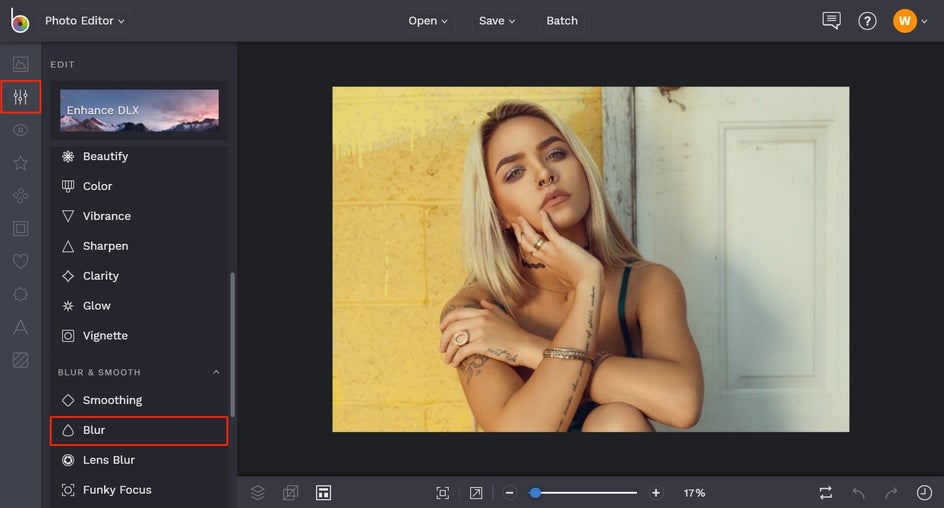944x508 pixels.
Task: Click the fit to screen icon
Action: point(442,493)
